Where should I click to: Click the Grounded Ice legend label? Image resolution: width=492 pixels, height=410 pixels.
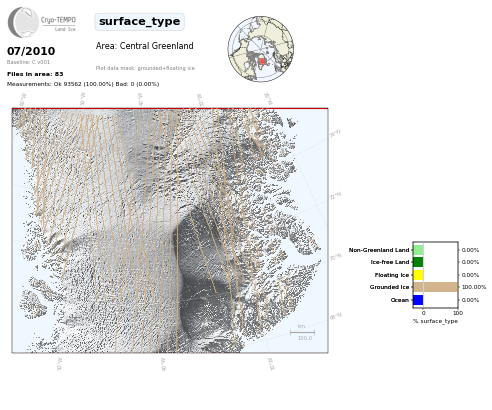point(389,287)
